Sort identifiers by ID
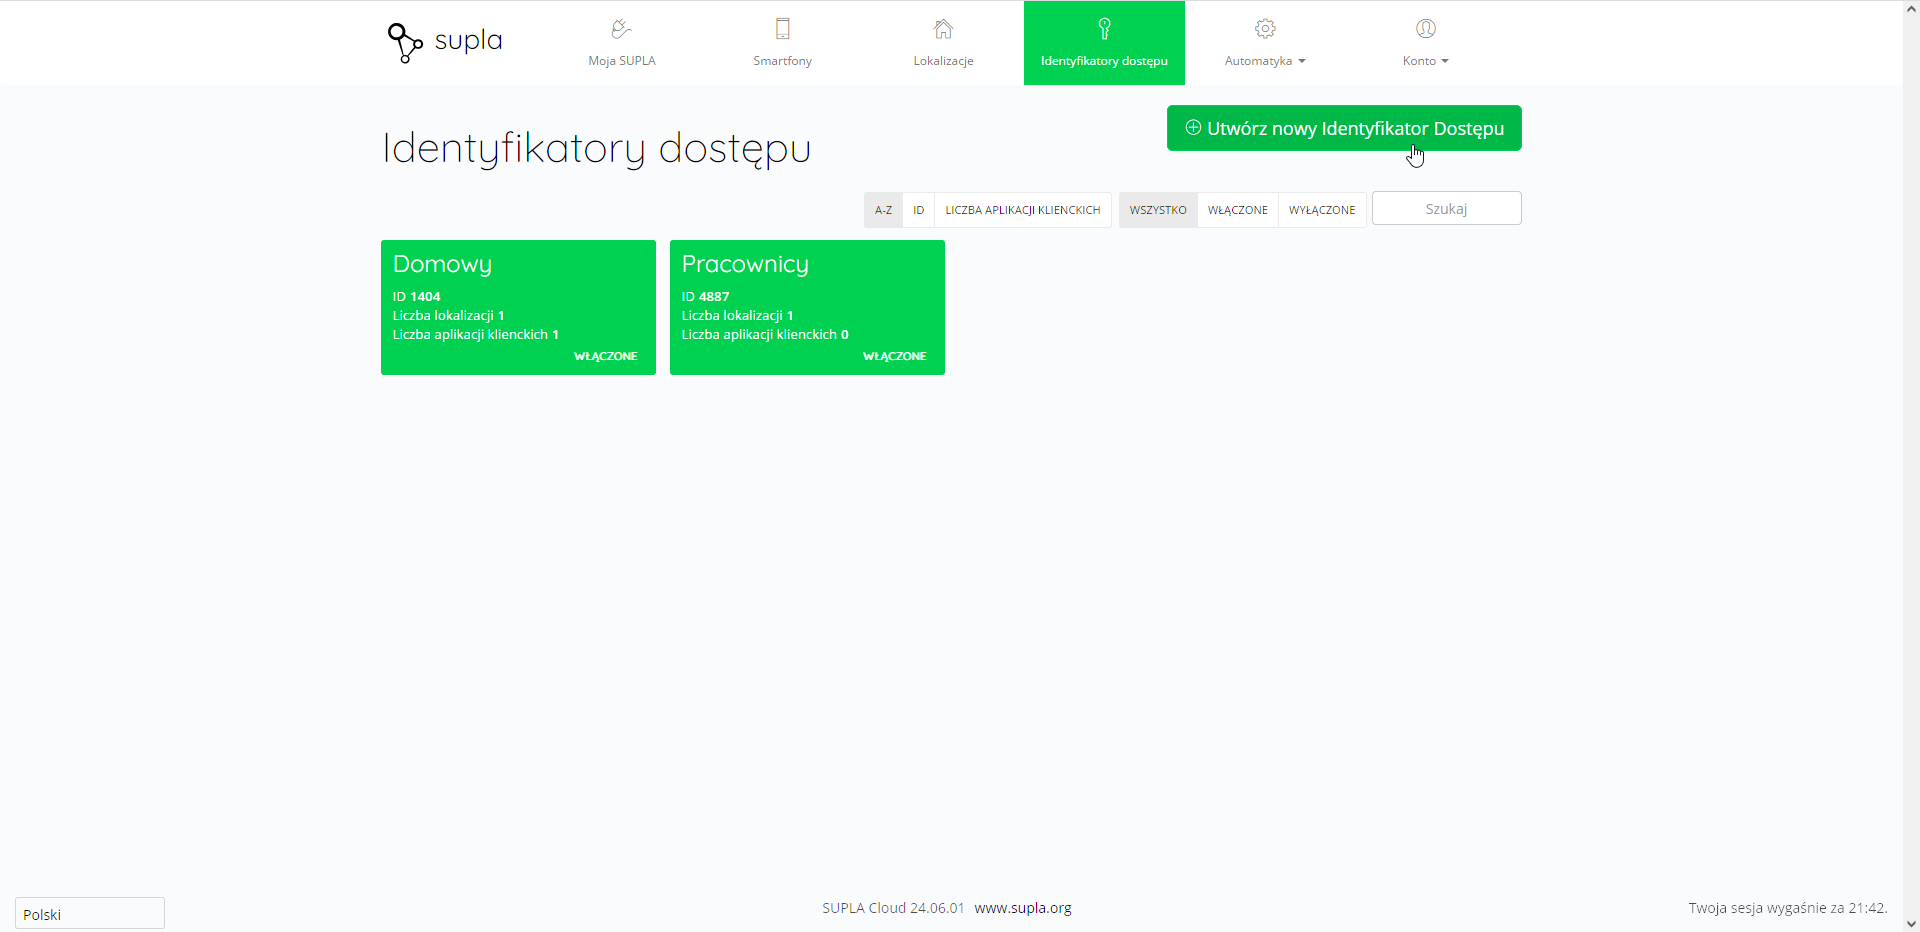Image resolution: width=1920 pixels, height=932 pixels. 918,210
